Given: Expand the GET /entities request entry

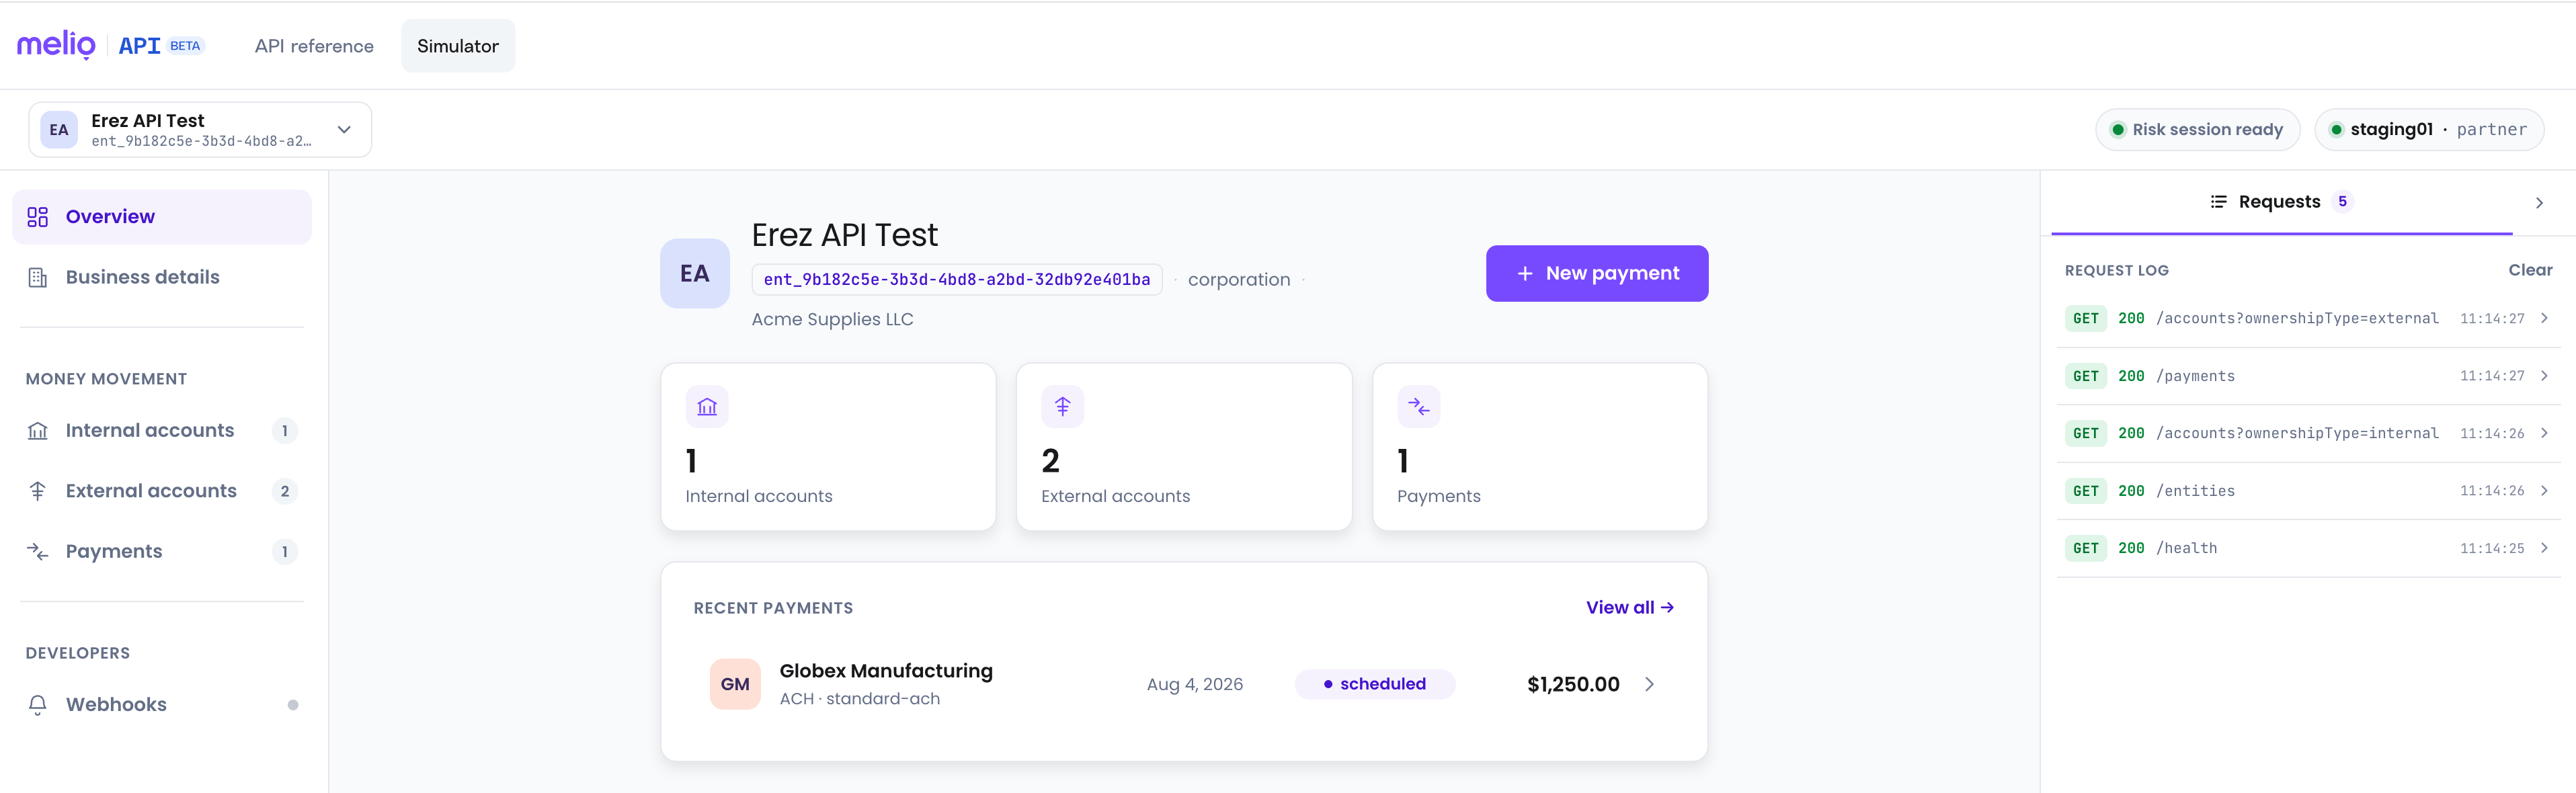Looking at the screenshot, I should point(2309,491).
